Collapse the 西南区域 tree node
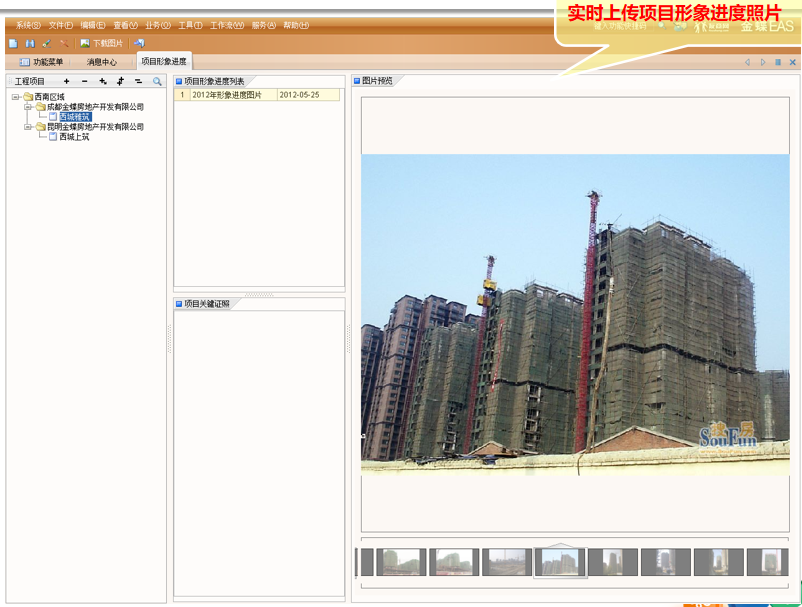The image size is (802, 607). (x=15, y=97)
